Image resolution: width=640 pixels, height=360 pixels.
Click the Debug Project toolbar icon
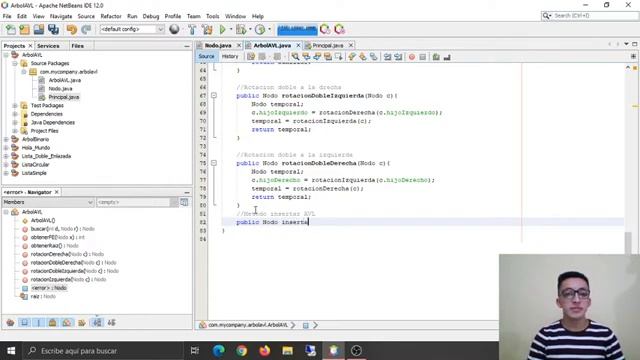(x=241, y=29)
